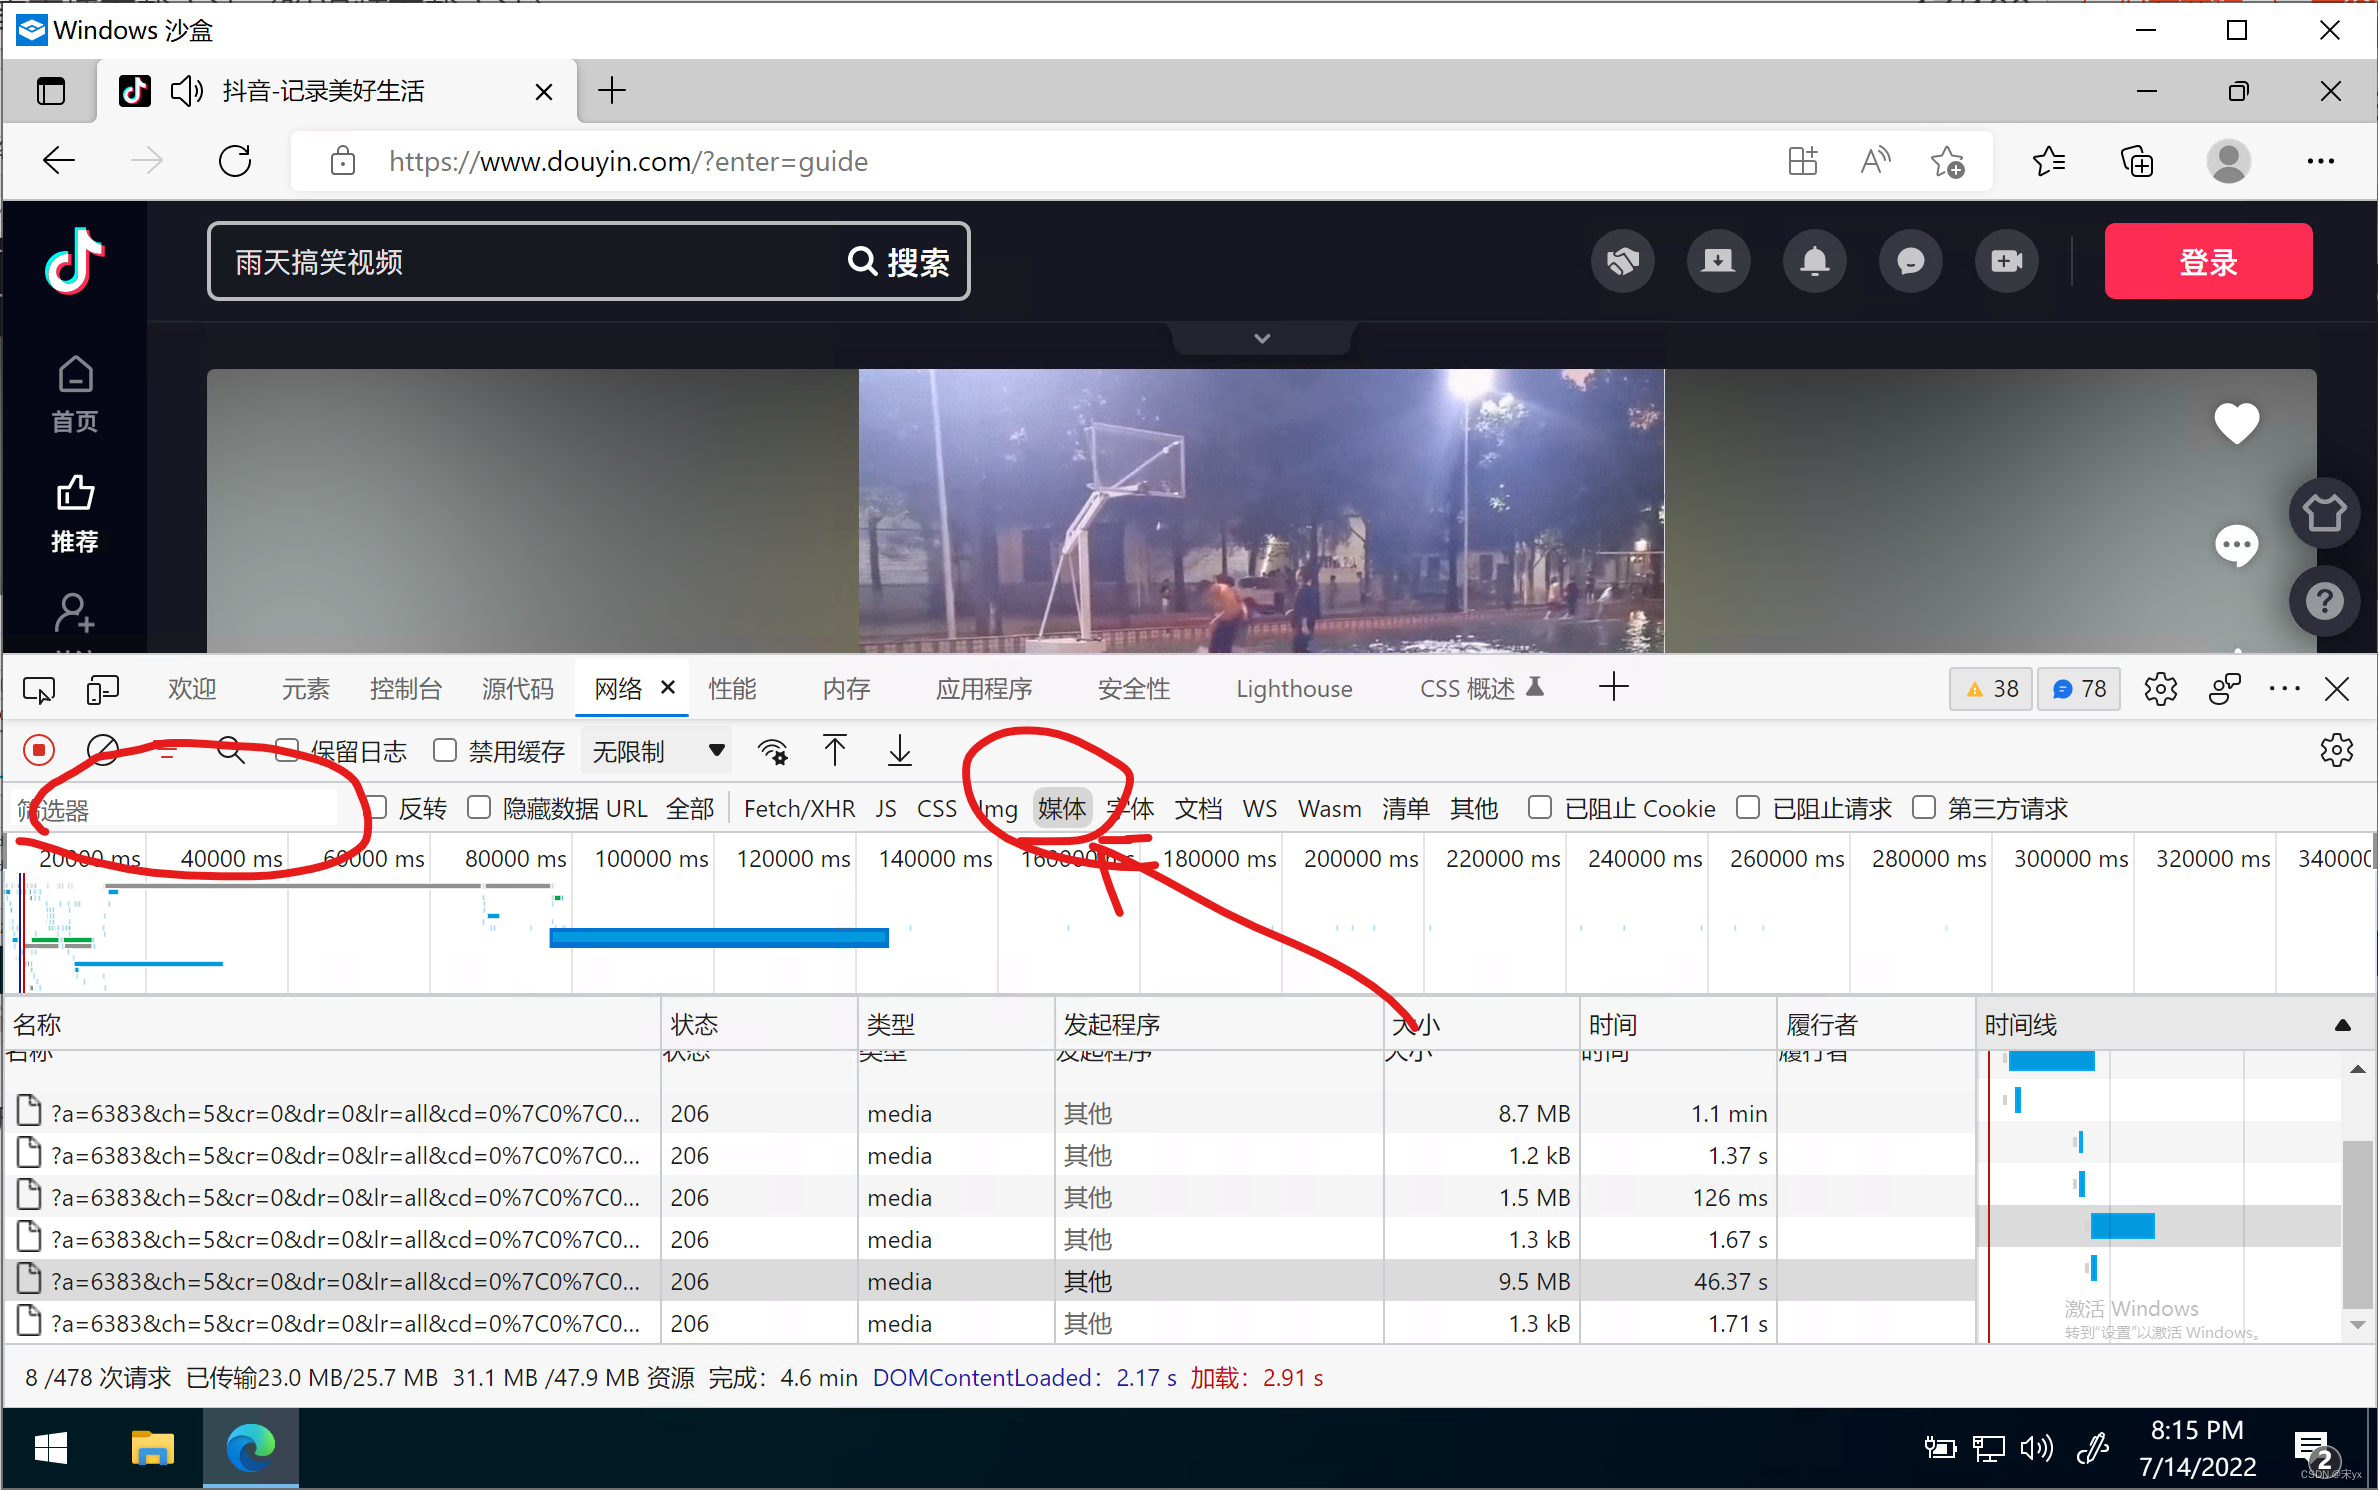
Task: Select the Fetch/XHR filter
Action: (799, 808)
